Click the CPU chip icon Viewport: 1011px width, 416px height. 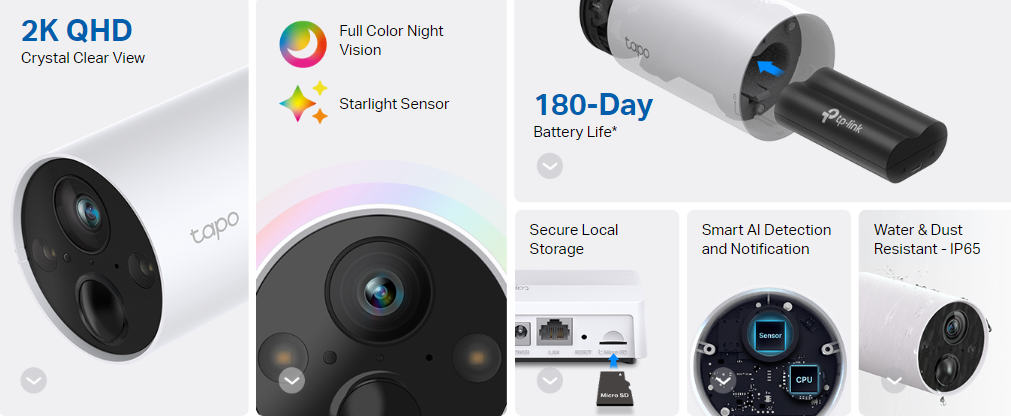pyautogui.click(x=803, y=379)
